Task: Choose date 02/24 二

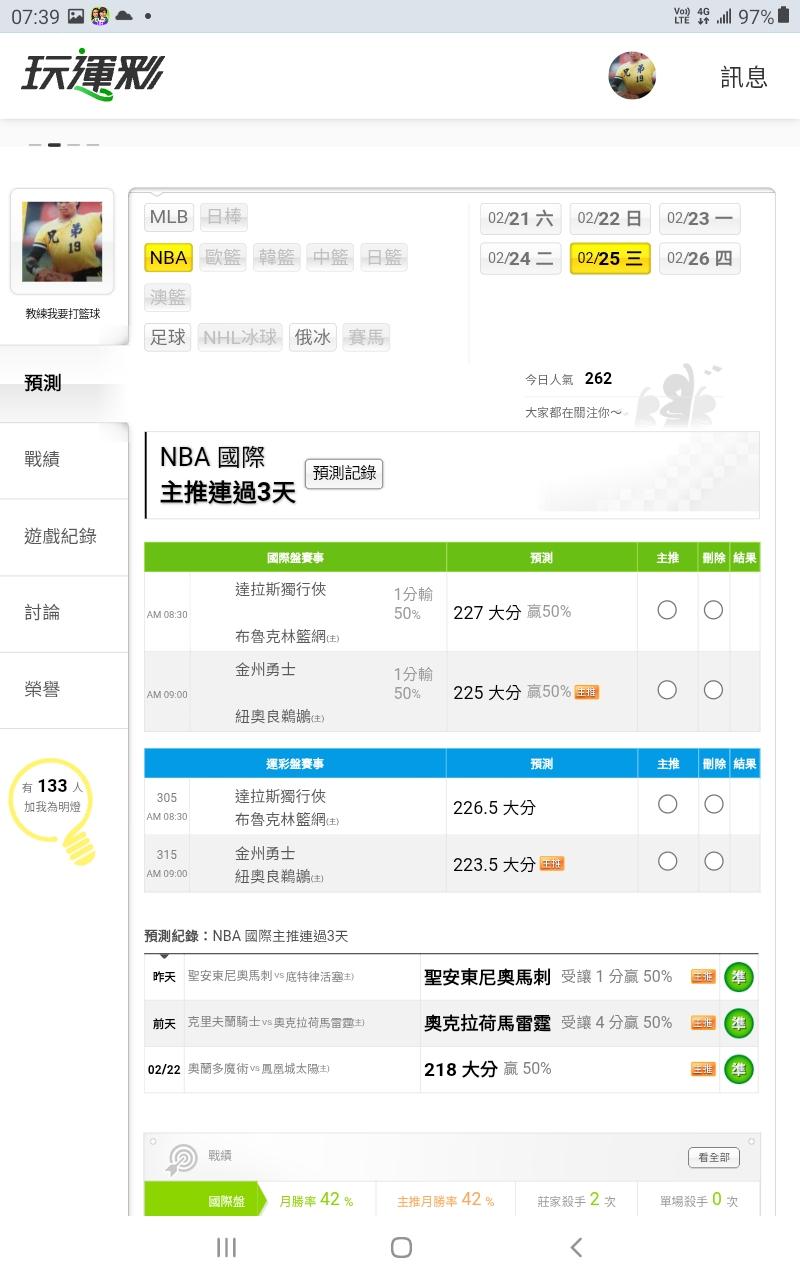Action: [521, 258]
